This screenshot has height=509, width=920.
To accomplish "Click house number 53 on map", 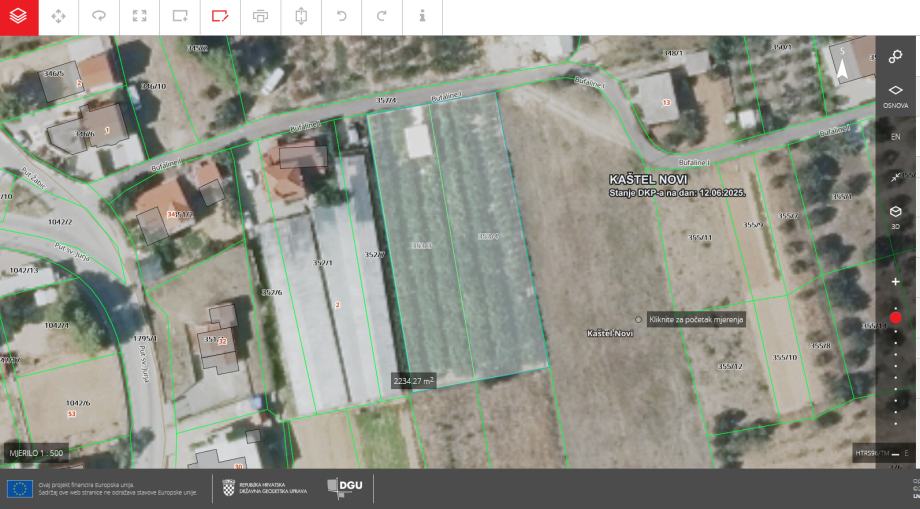I will [72, 414].
